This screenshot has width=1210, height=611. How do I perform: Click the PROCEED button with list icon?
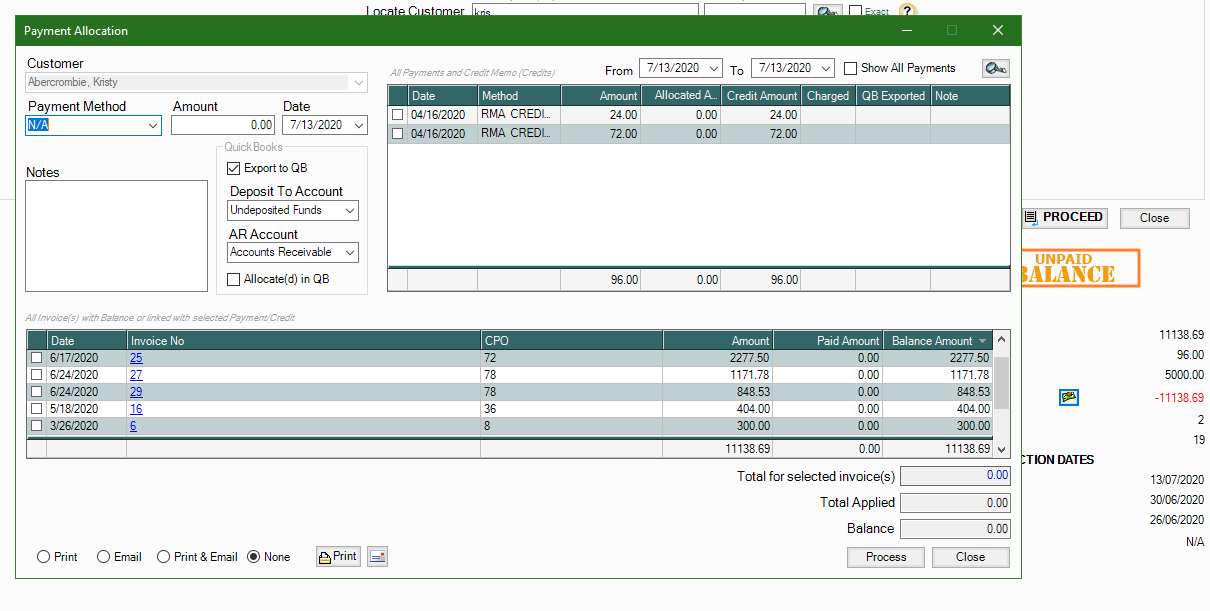pyautogui.click(x=1064, y=217)
